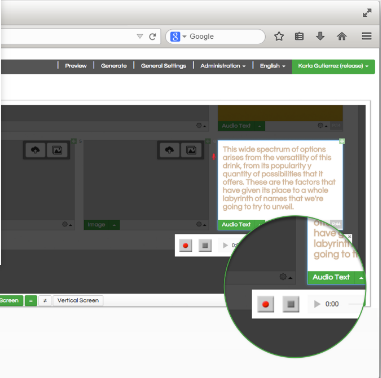Expand the arrow beside the Image button
The image size is (381, 378).
[x=114, y=225]
